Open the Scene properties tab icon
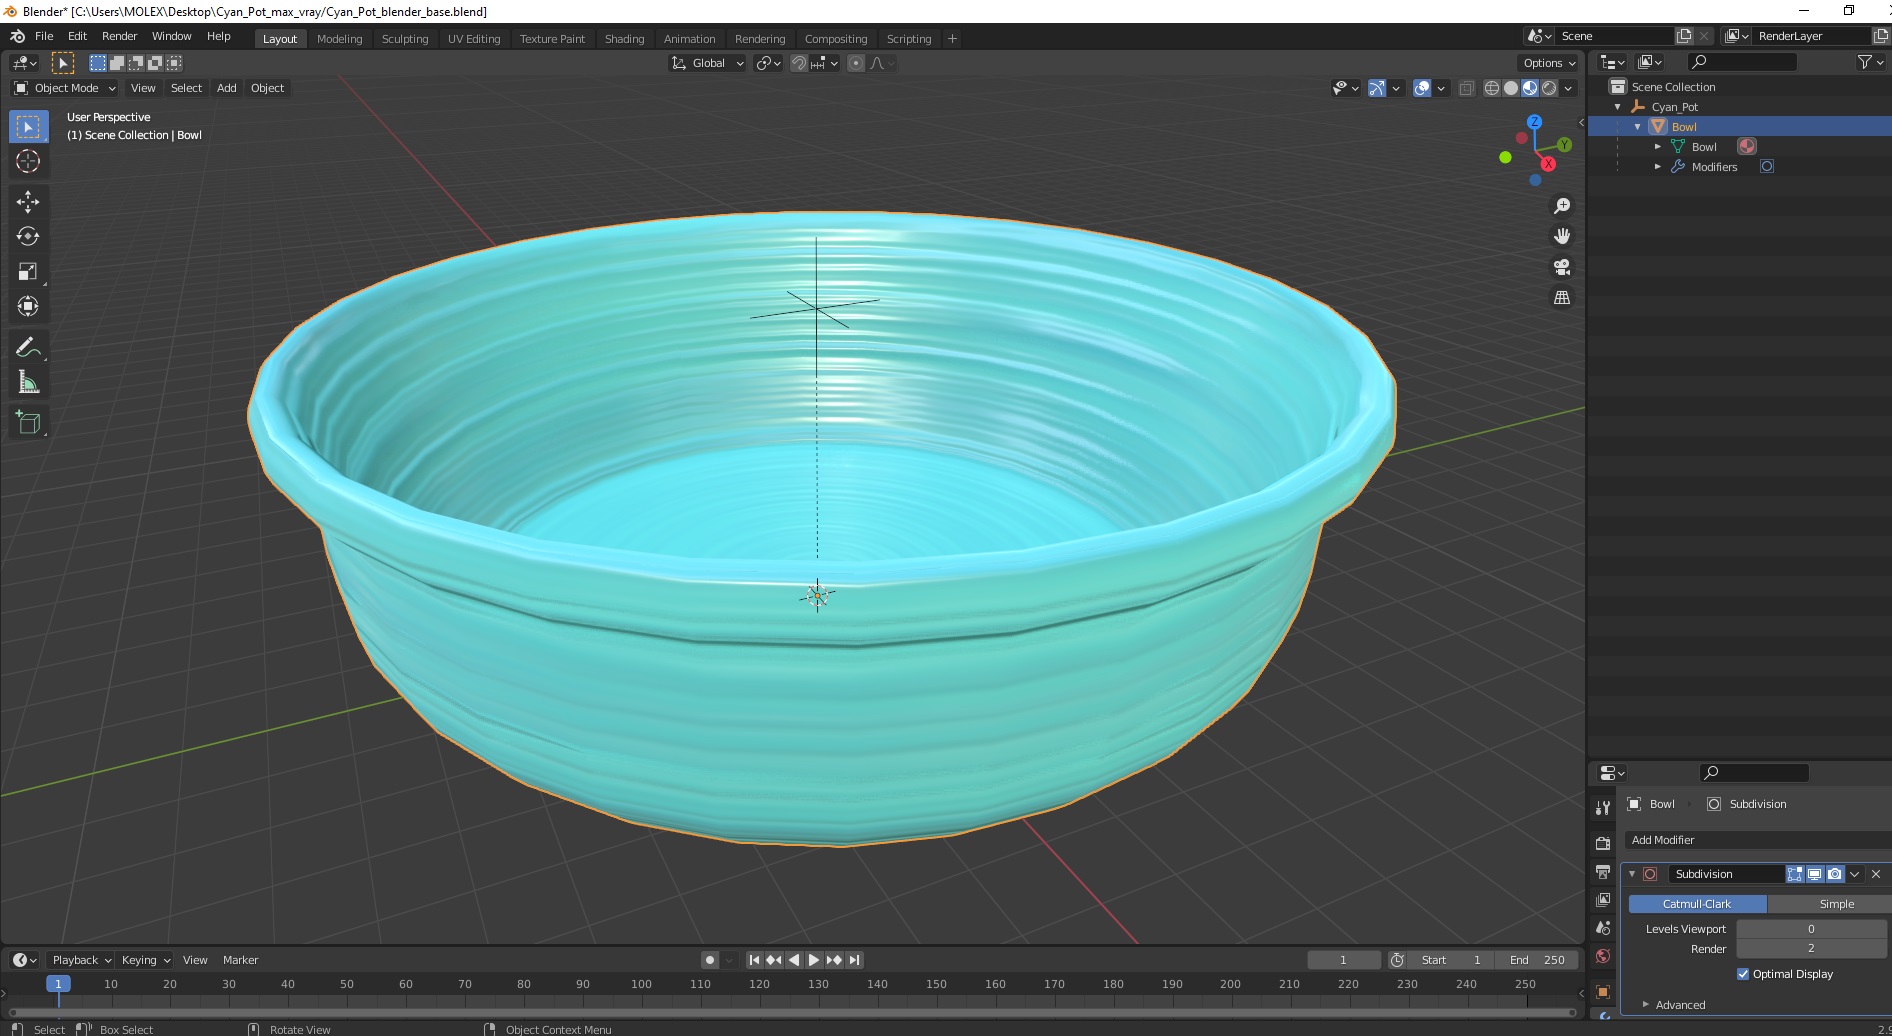 pos(1603,928)
